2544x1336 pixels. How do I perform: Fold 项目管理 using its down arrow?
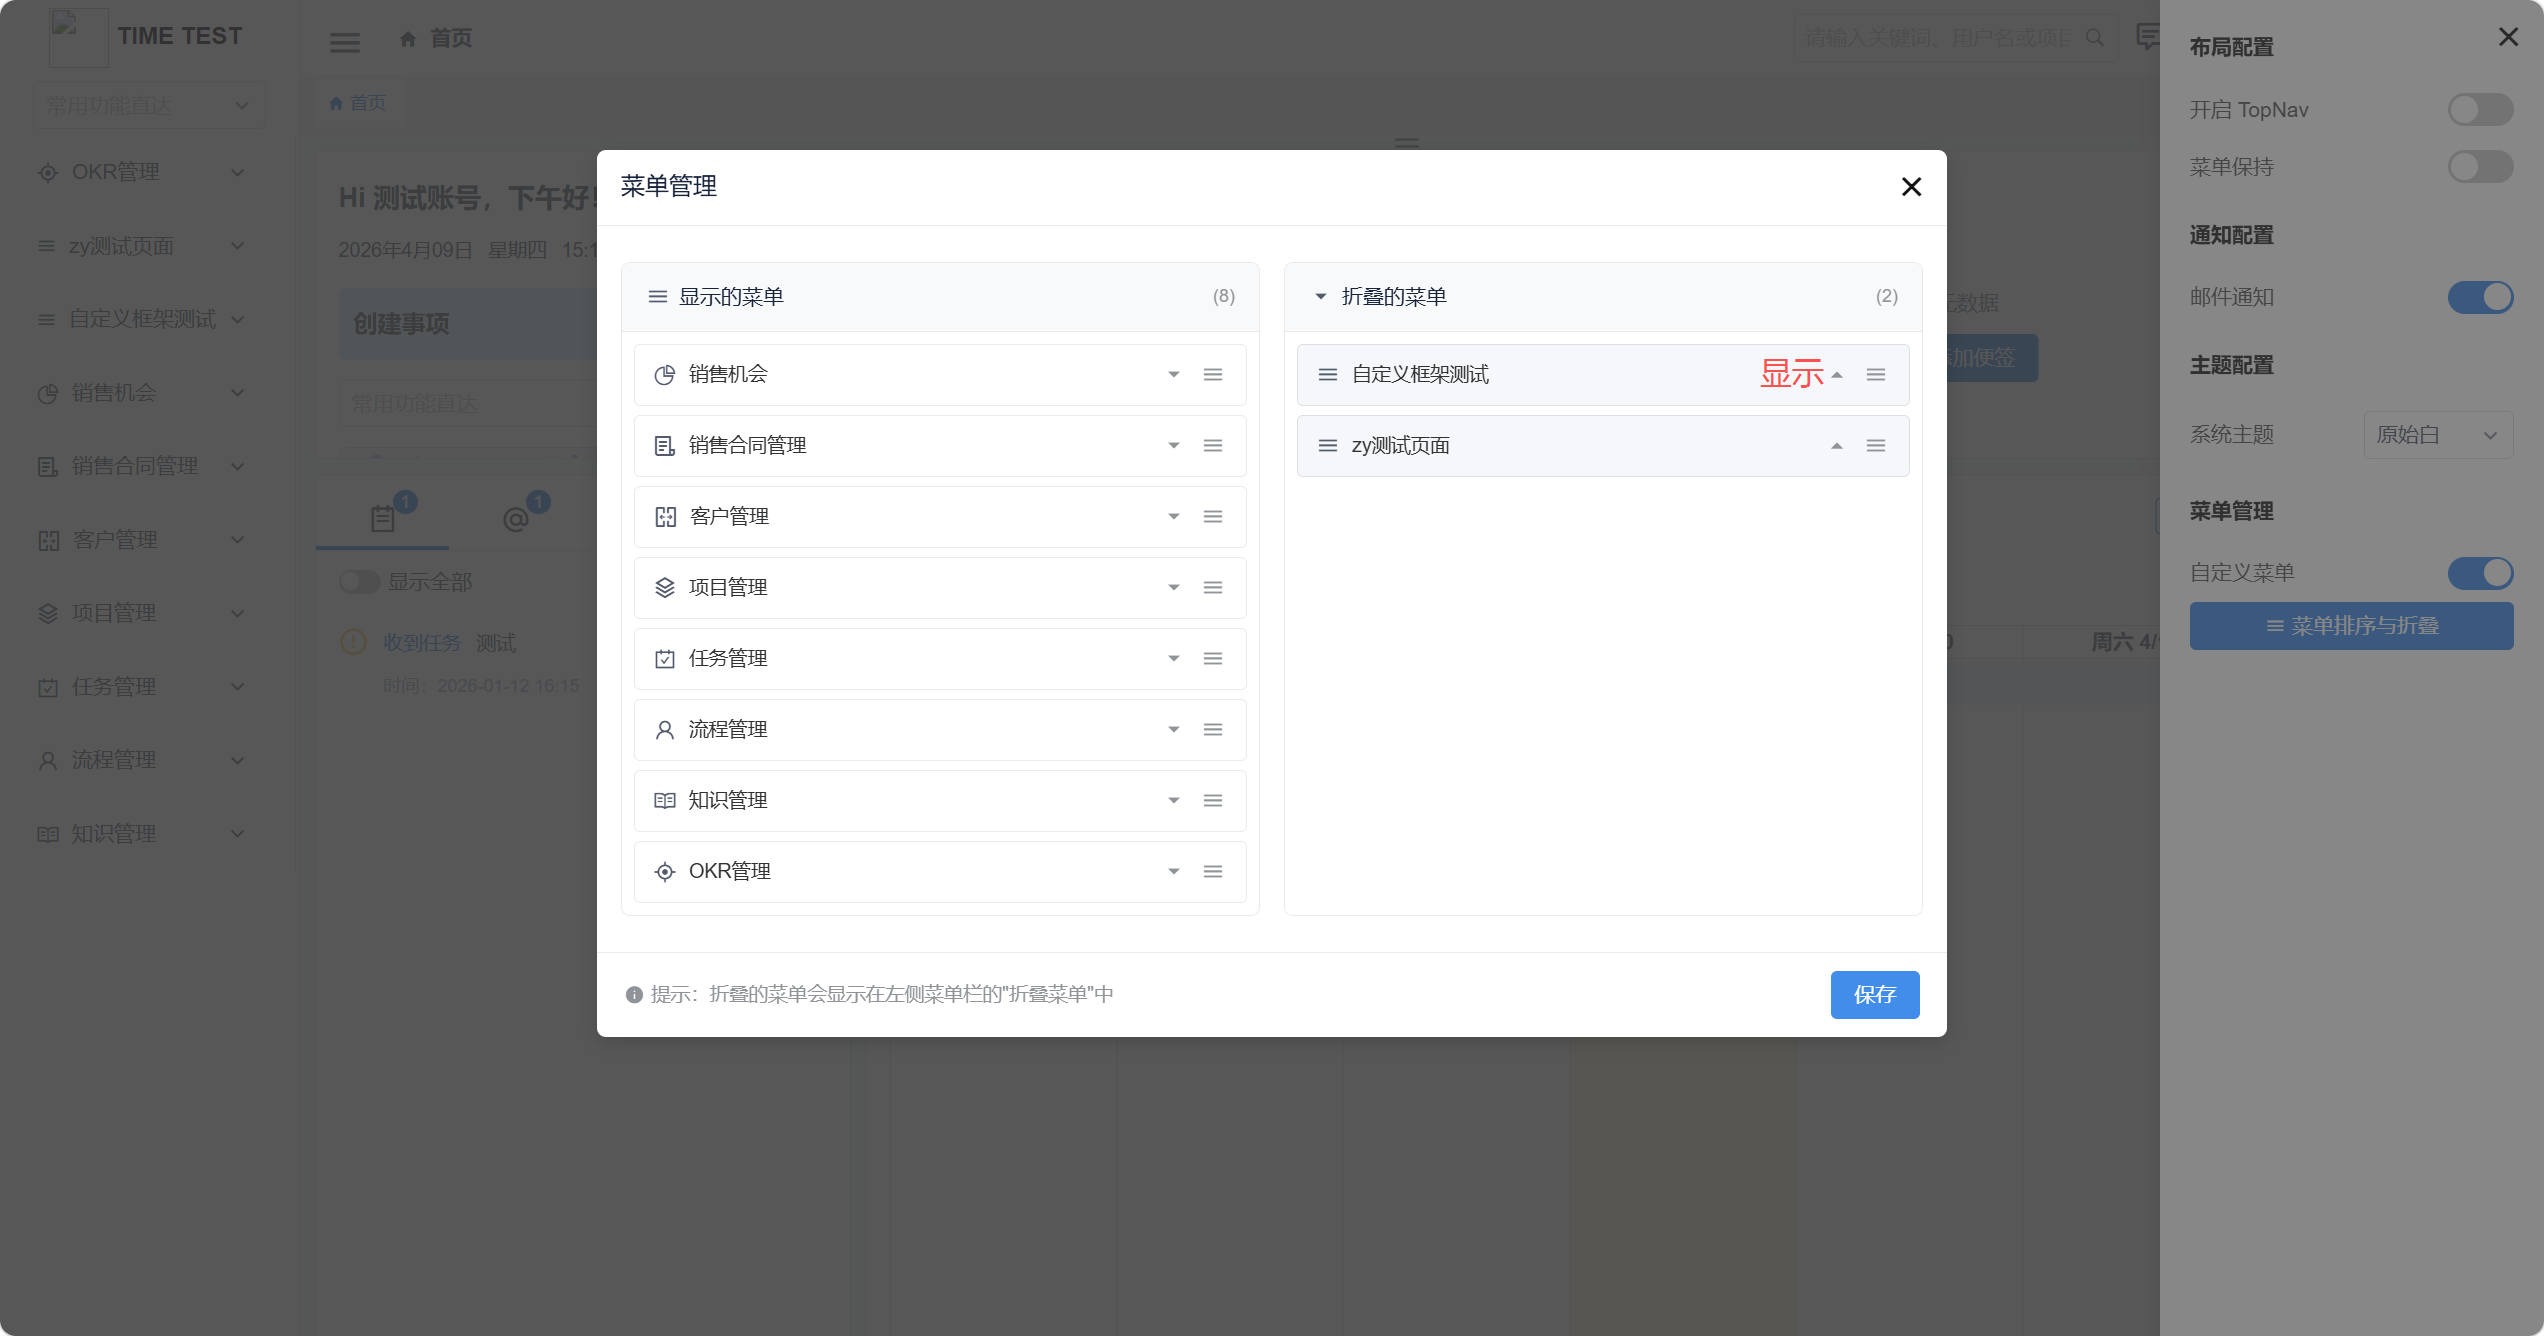(1174, 588)
